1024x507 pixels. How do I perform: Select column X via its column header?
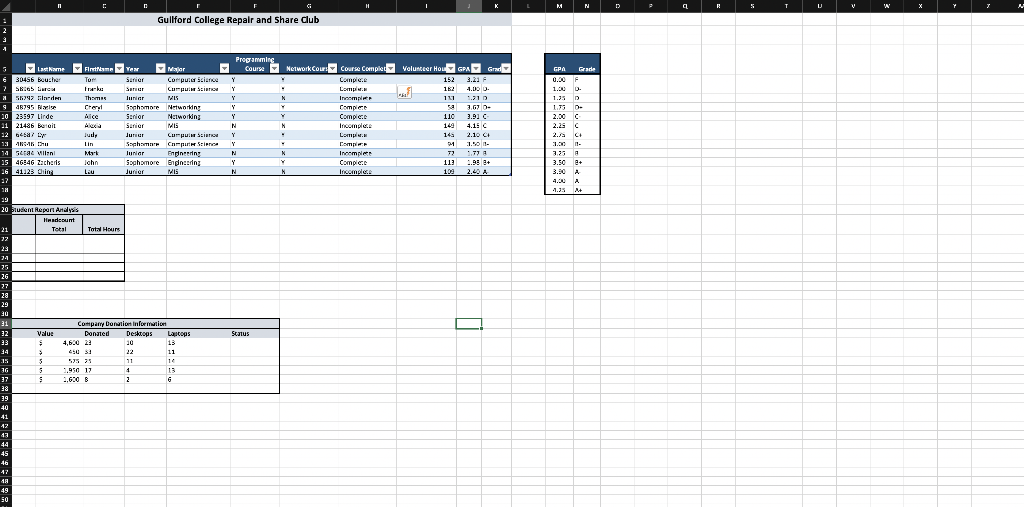[921, 6]
